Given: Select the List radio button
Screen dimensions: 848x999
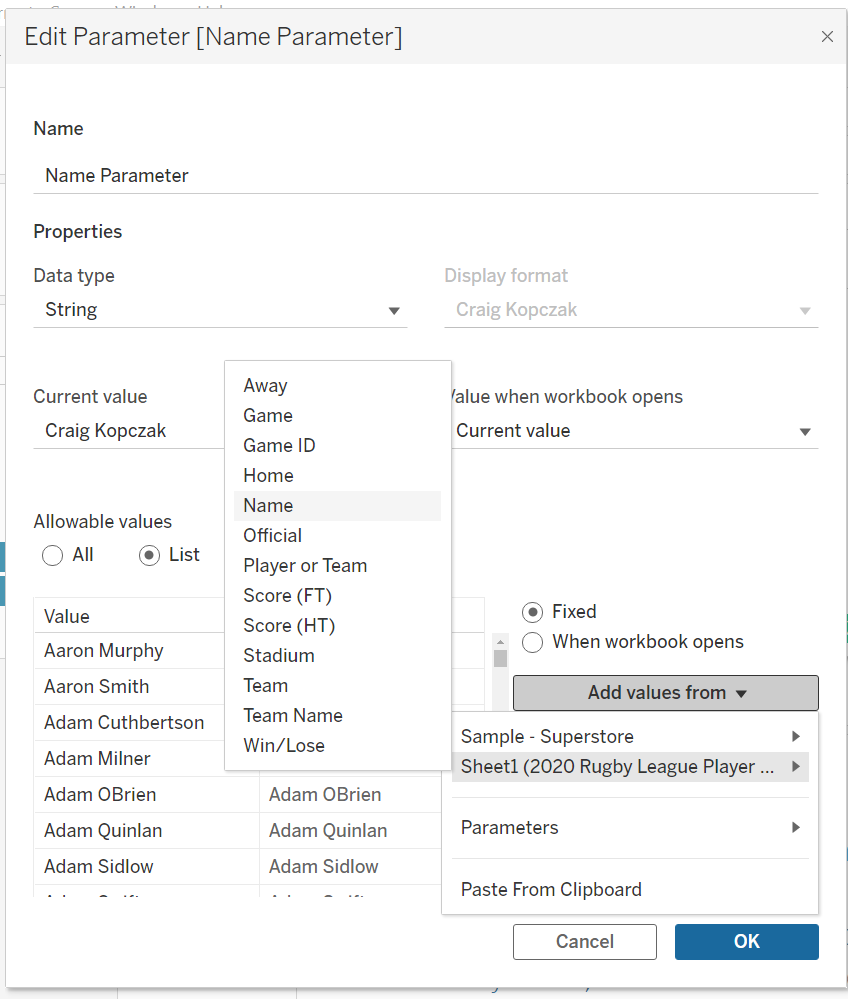Looking at the screenshot, I should click(150, 555).
